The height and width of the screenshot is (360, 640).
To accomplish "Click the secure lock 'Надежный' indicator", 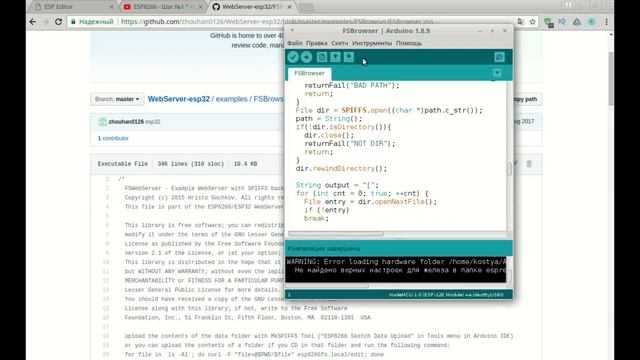I will click(92, 22).
